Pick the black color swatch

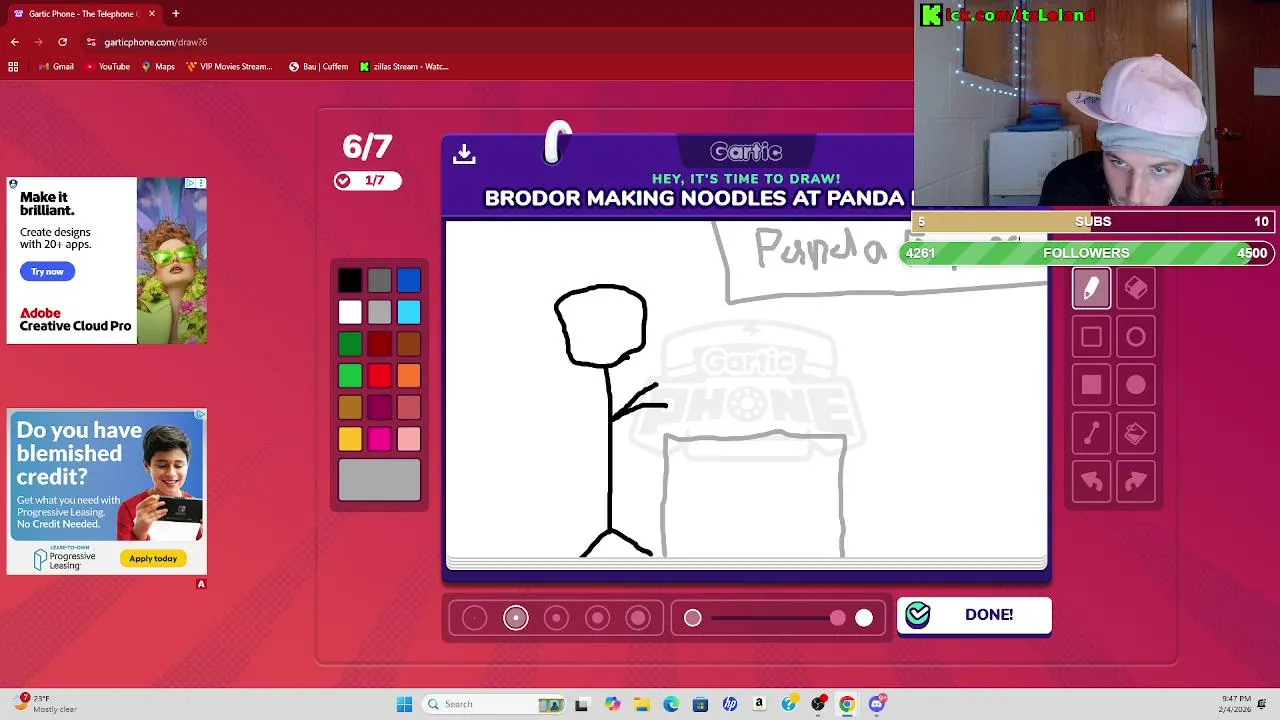pos(350,281)
